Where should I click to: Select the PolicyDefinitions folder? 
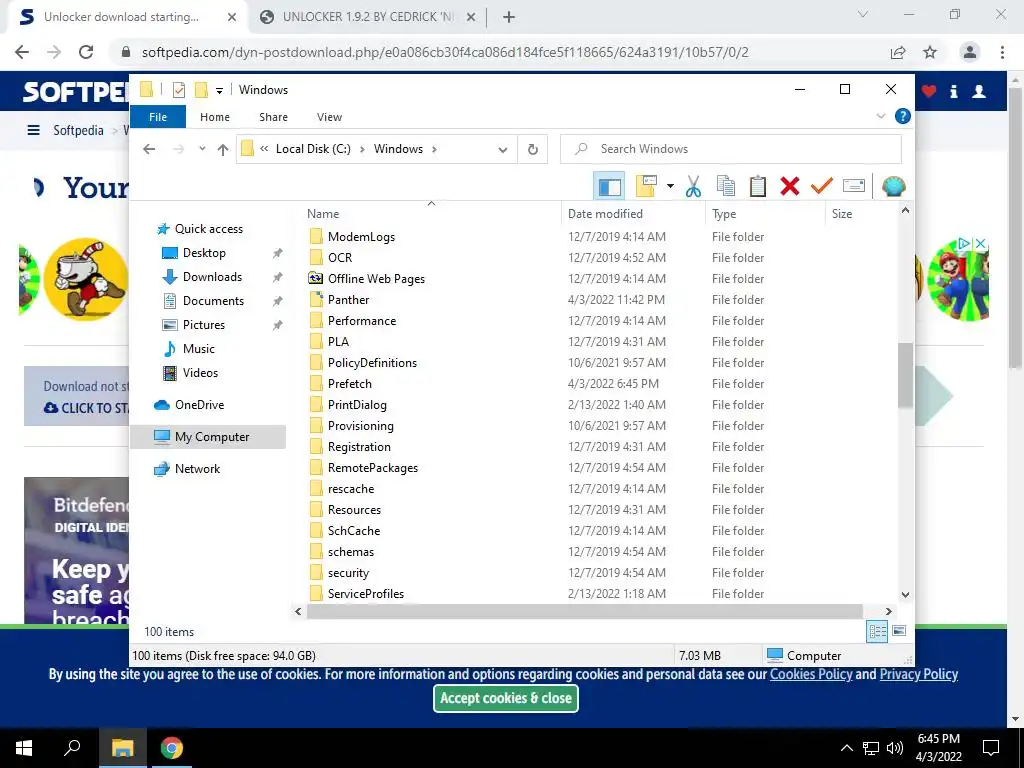coord(372,363)
